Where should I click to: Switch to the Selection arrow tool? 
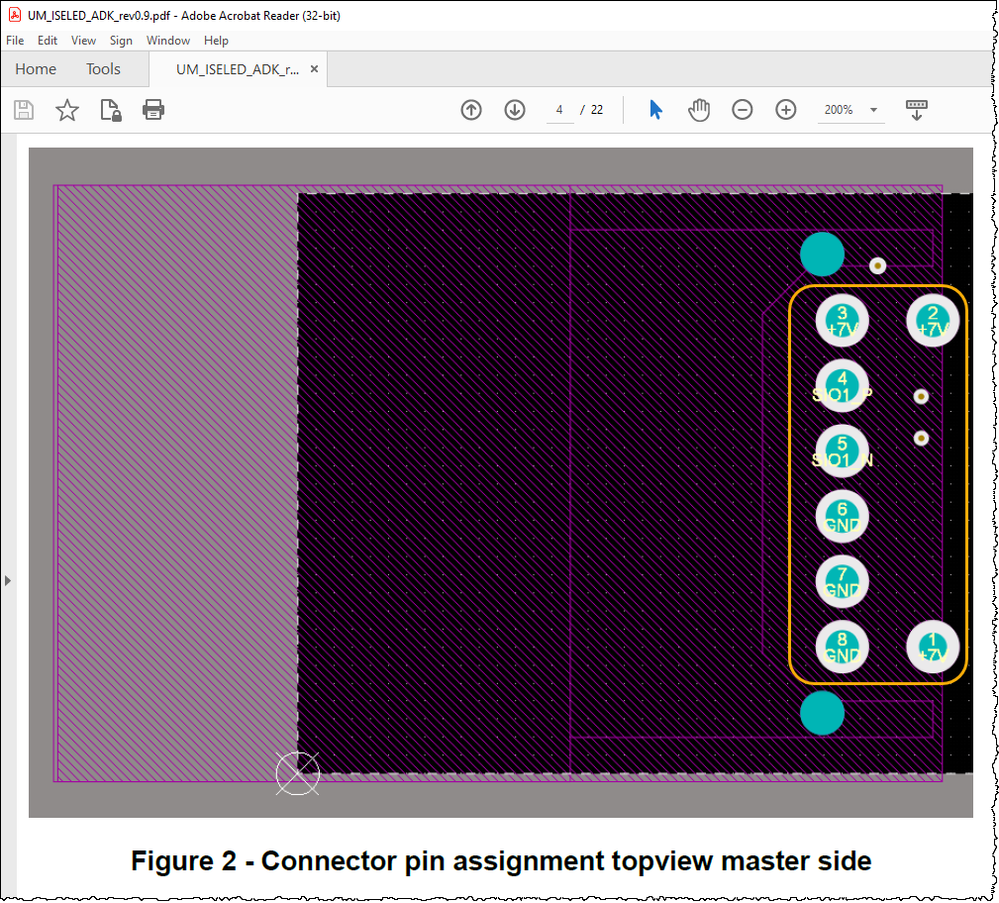point(655,110)
